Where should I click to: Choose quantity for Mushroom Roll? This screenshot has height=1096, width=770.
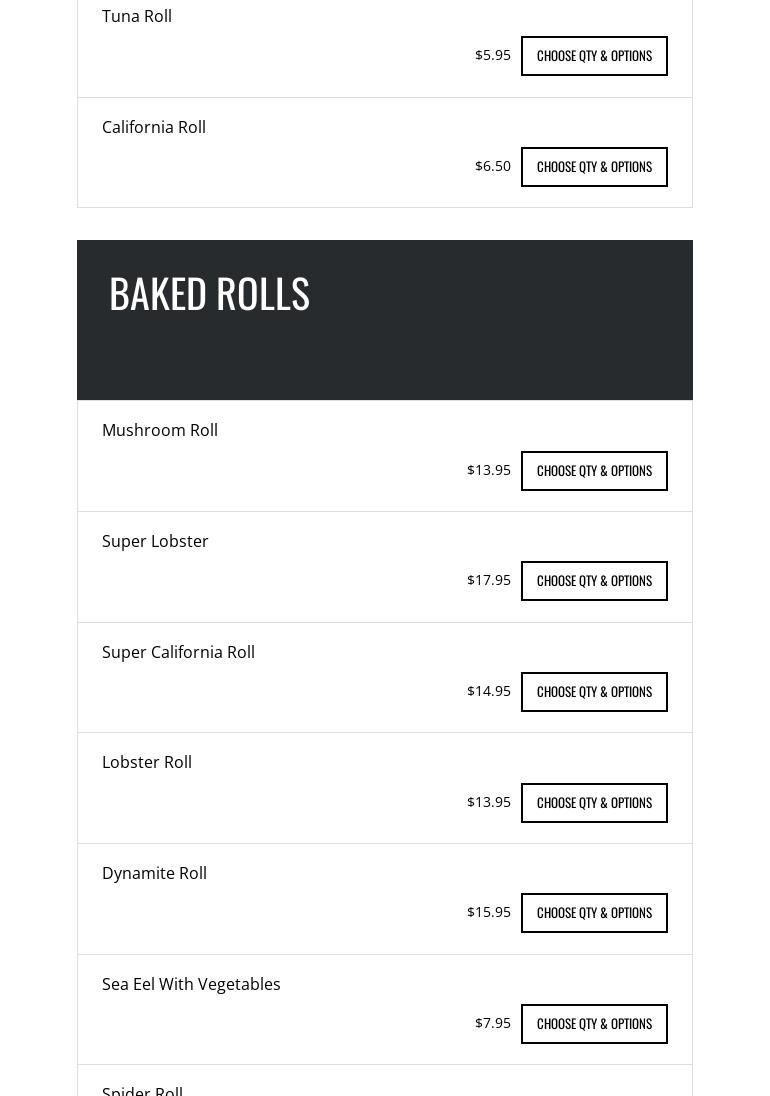594,471
